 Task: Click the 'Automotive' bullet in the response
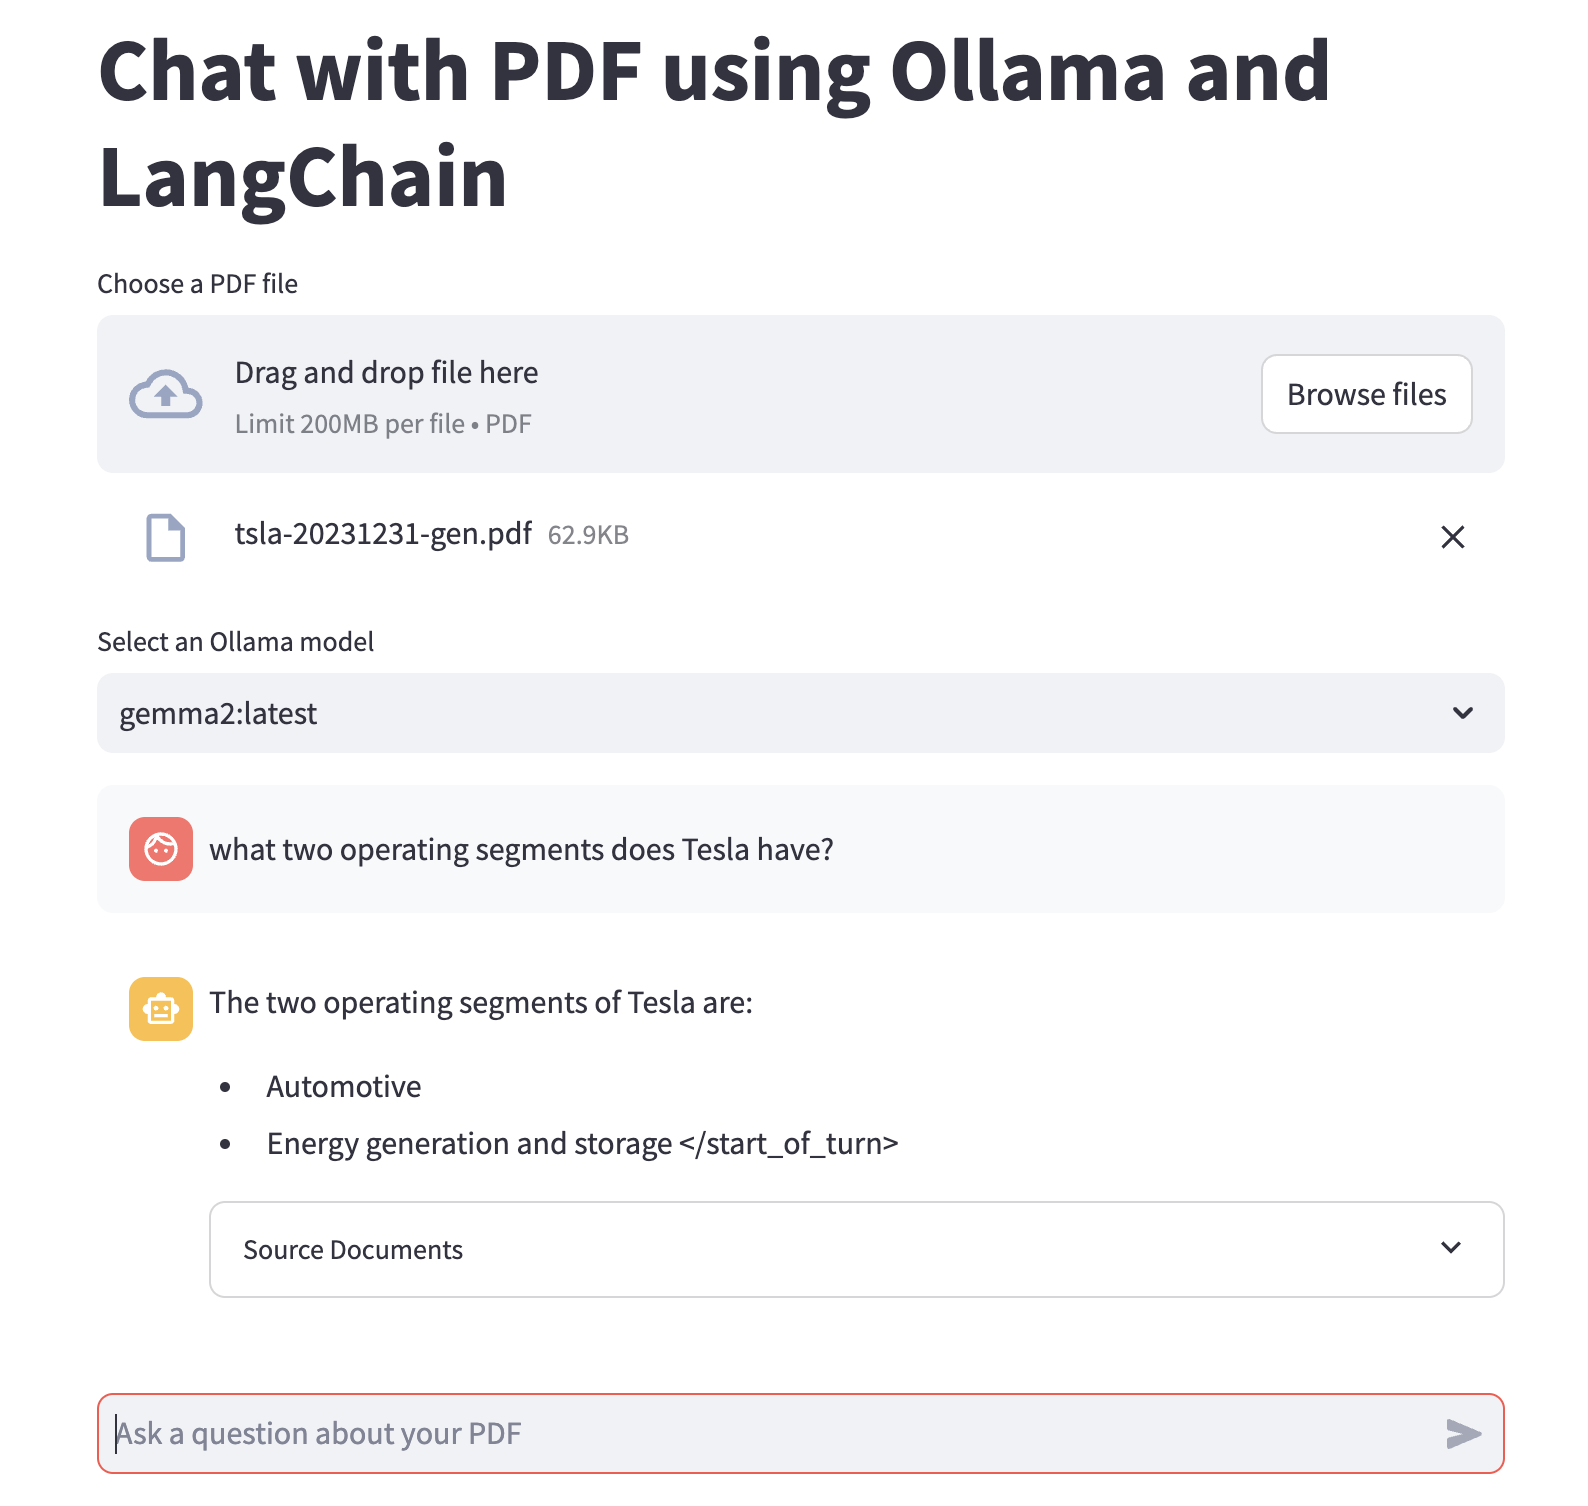(343, 1087)
